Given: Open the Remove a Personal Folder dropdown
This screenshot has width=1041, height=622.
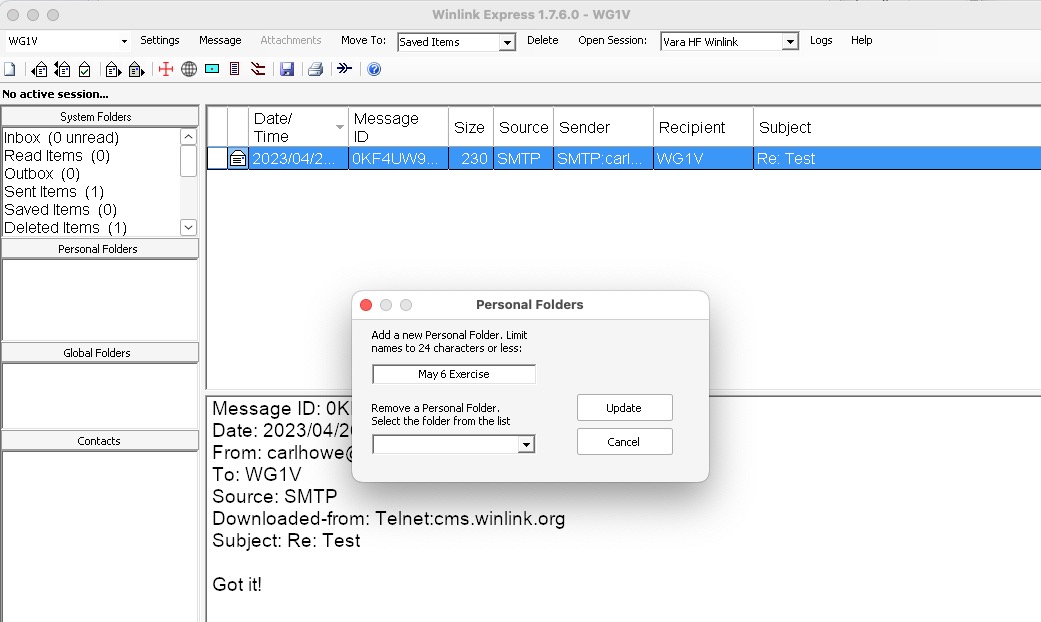Looking at the screenshot, I should 526,445.
